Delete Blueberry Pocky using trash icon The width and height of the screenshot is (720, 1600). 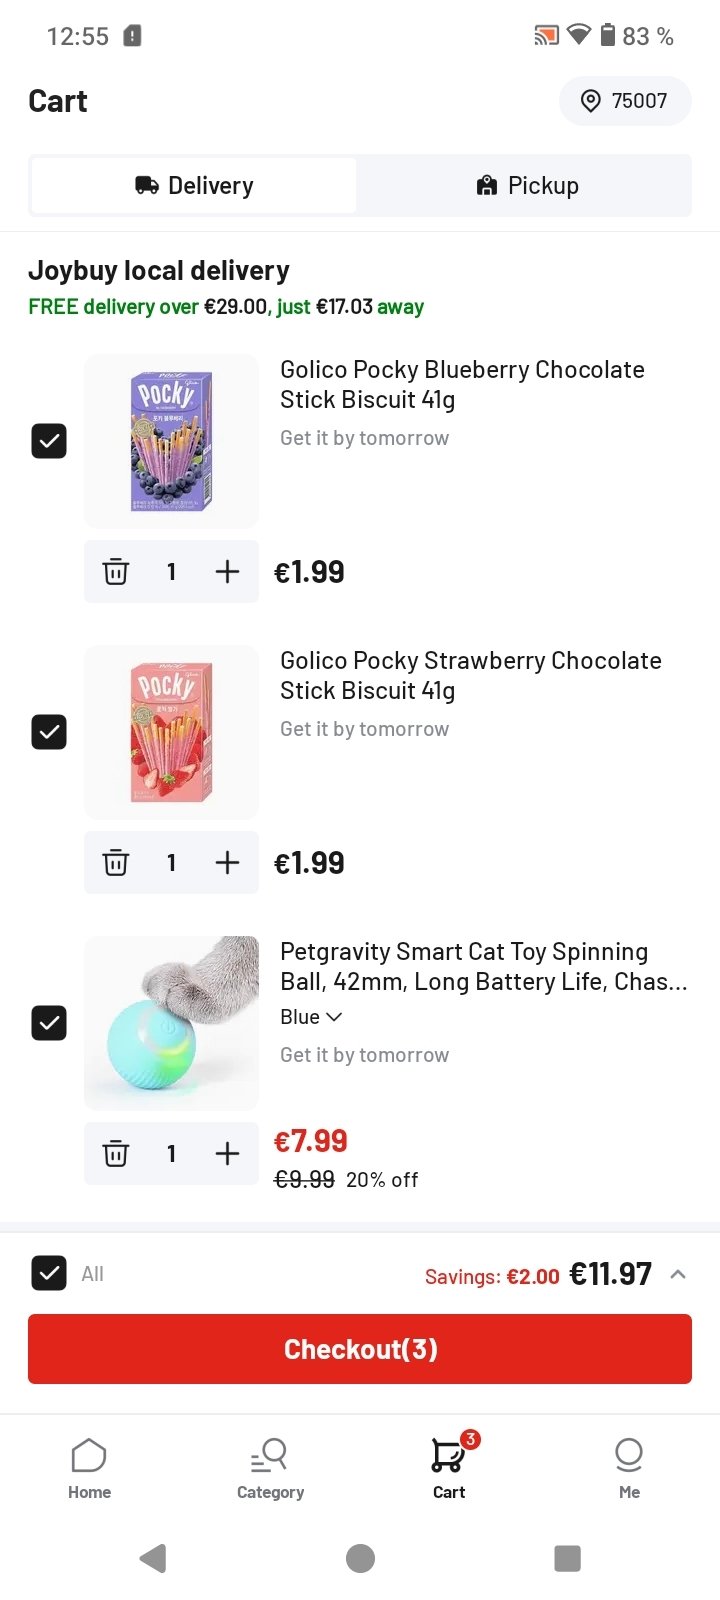[116, 571]
